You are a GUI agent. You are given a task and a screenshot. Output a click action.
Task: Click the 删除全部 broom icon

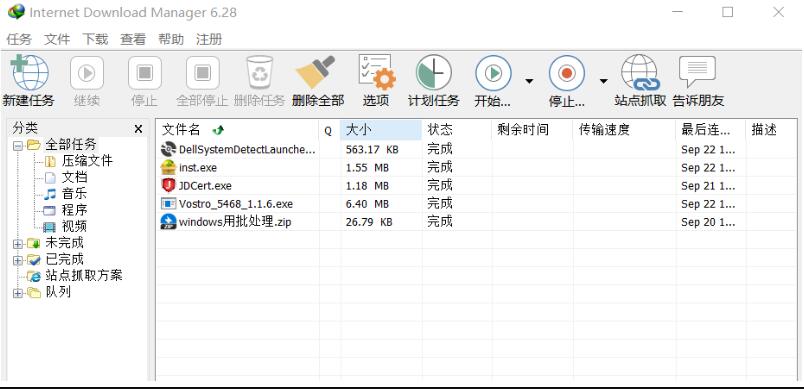316,72
